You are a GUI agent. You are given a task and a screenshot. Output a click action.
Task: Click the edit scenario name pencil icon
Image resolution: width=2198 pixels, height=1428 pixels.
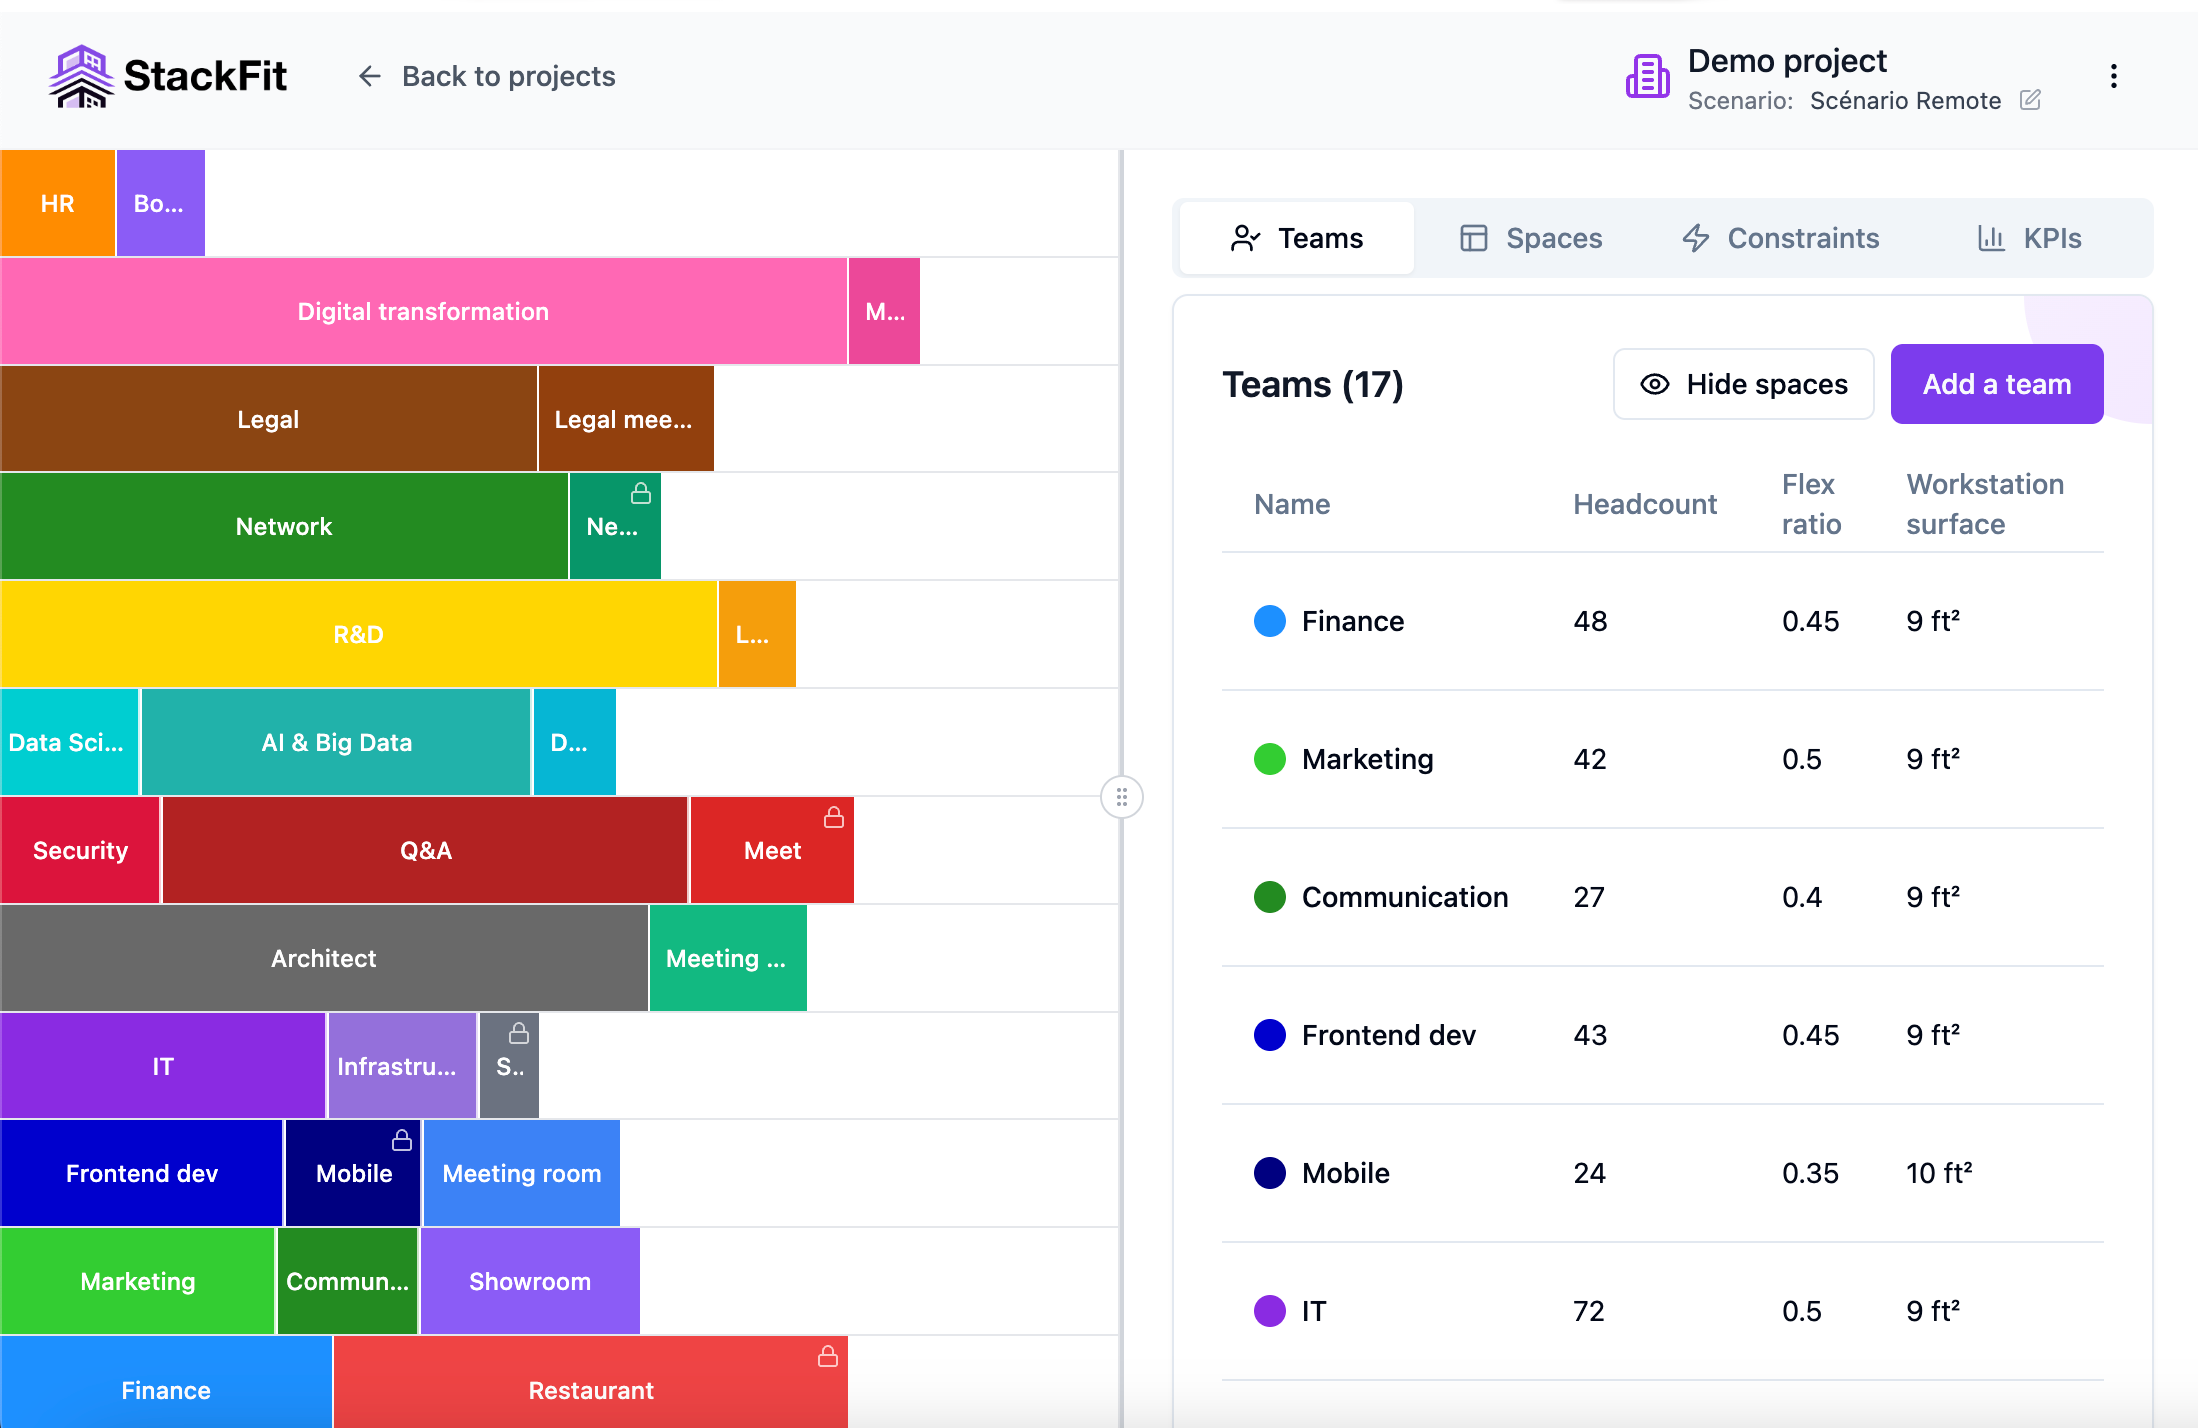(x=2030, y=100)
